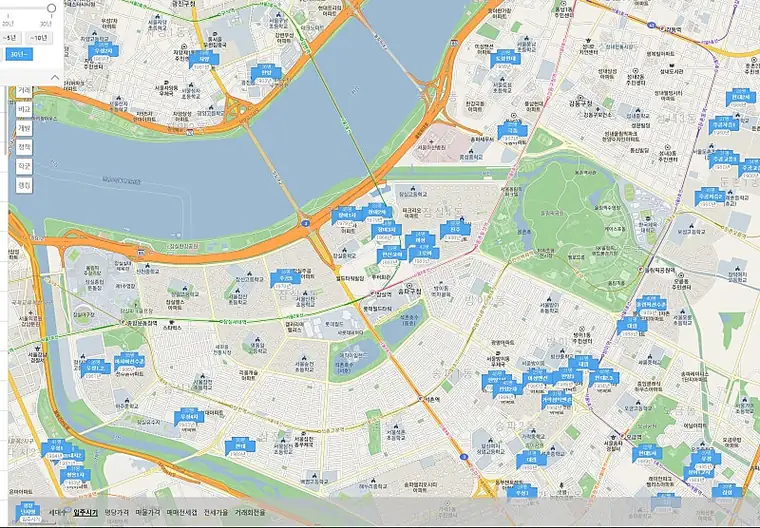Switch bottom bar to 전세가율
This screenshot has width=760, height=528.
[216, 512]
